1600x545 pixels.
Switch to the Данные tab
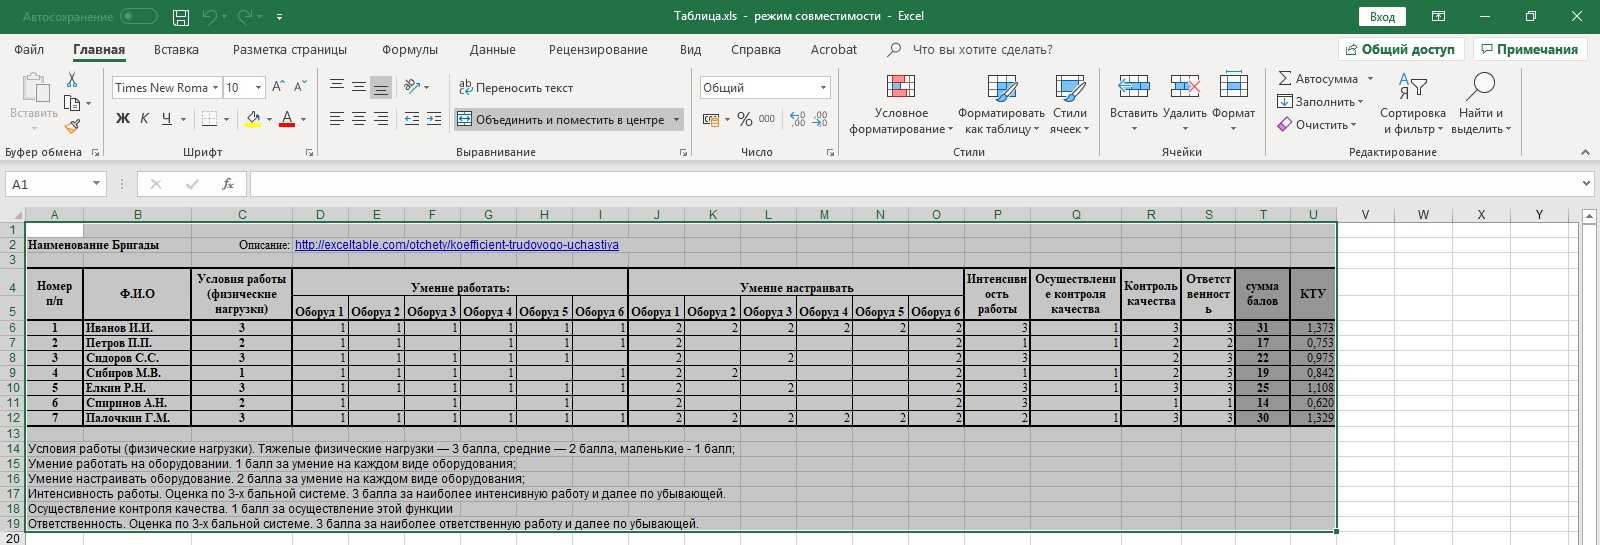pyautogui.click(x=493, y=49)
